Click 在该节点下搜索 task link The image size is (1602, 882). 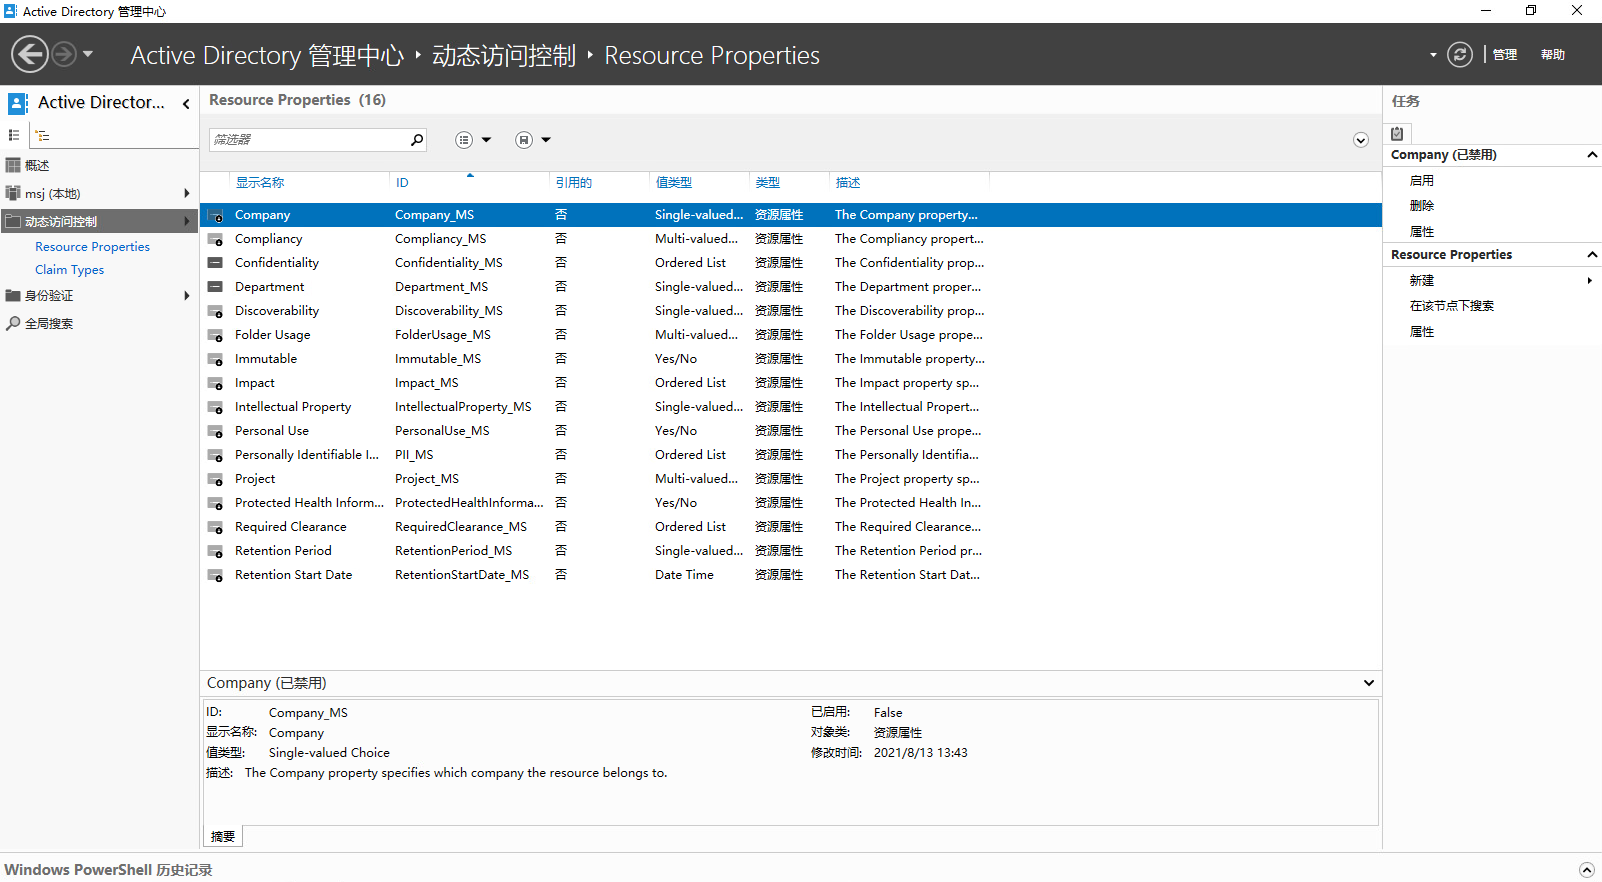click(1452, 306)
